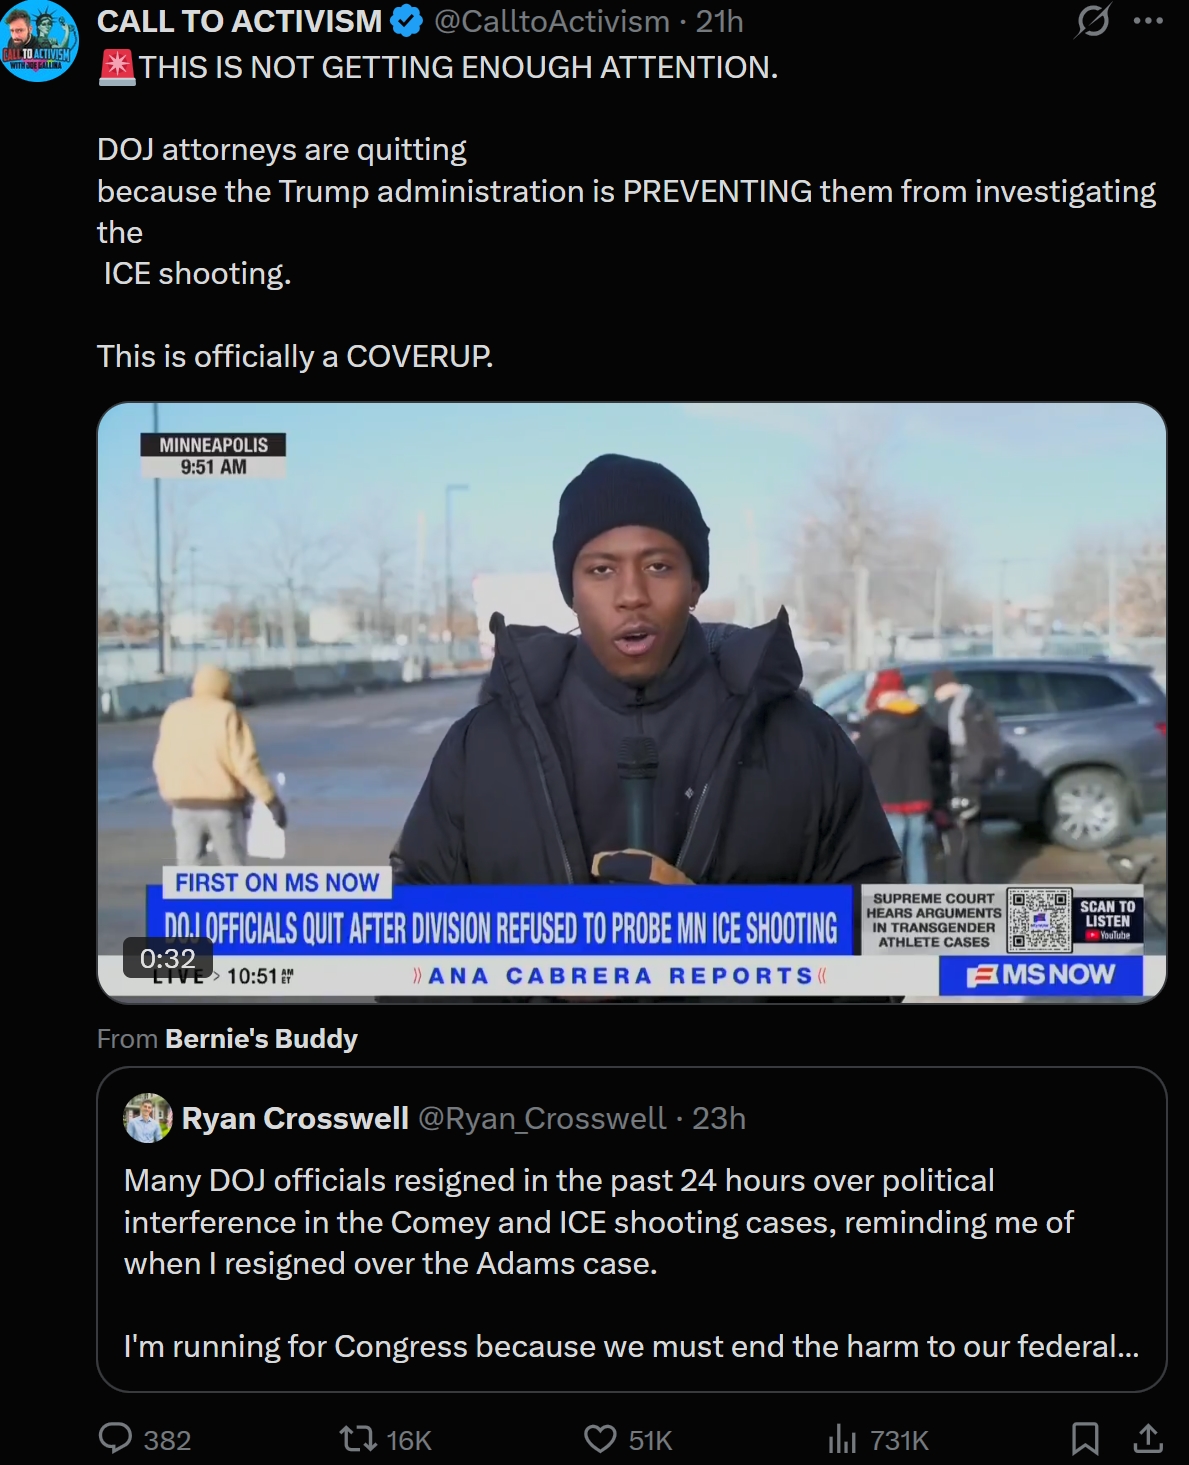Open CALL TO ACTIVISM profile avatar
The width and height of the screenshot is (1189, 1465).
pyautogui.click(x=38, y=41)
